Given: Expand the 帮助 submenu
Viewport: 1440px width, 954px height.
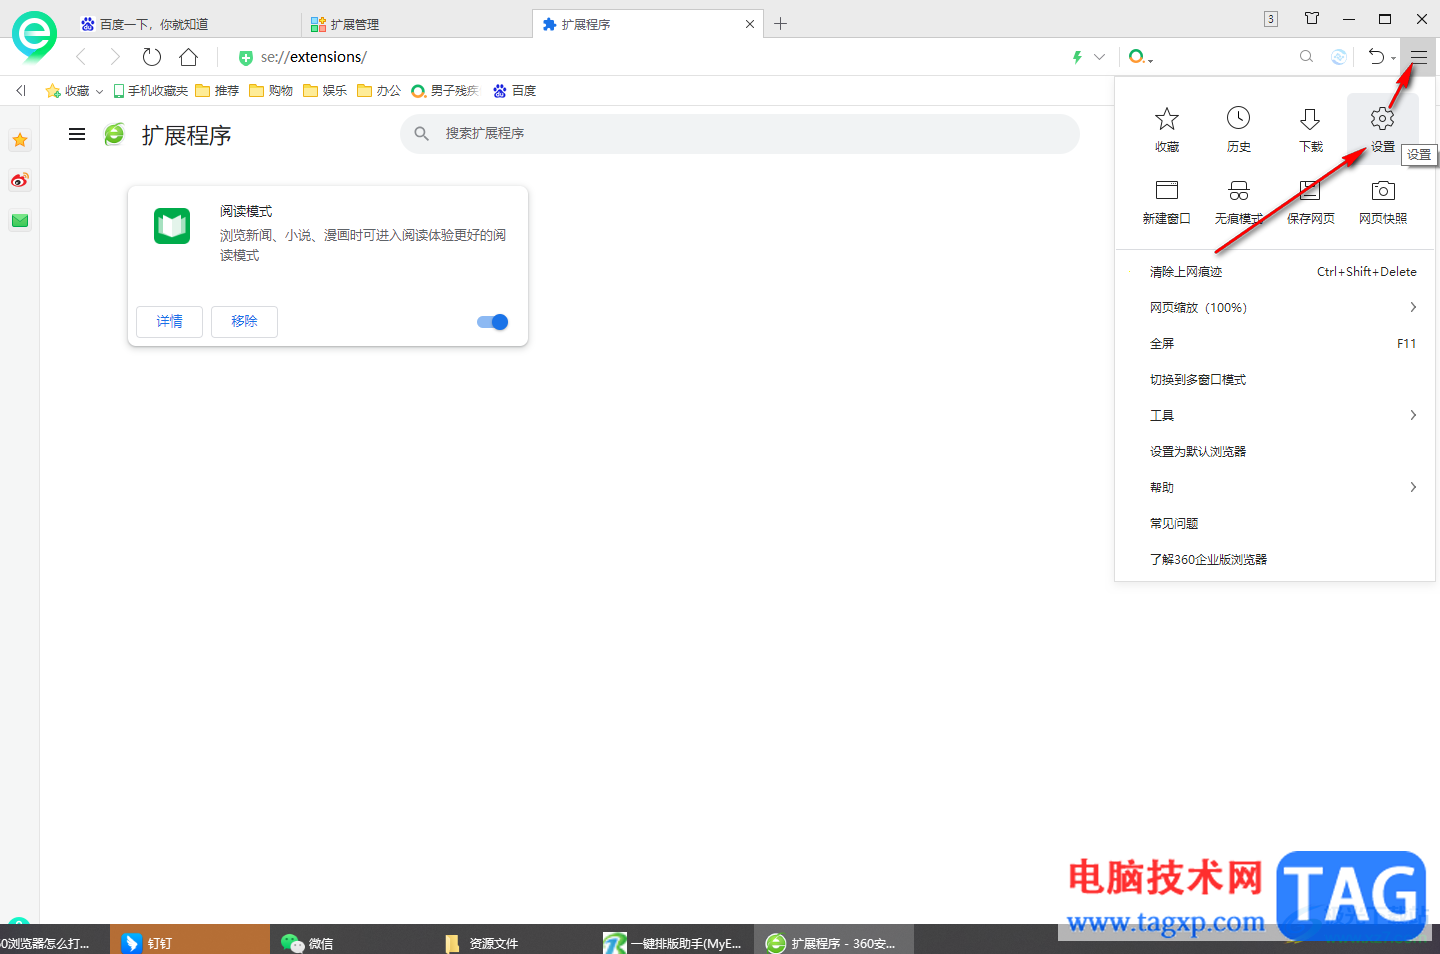Looking at the screenshot, I should coord(1161,487).
